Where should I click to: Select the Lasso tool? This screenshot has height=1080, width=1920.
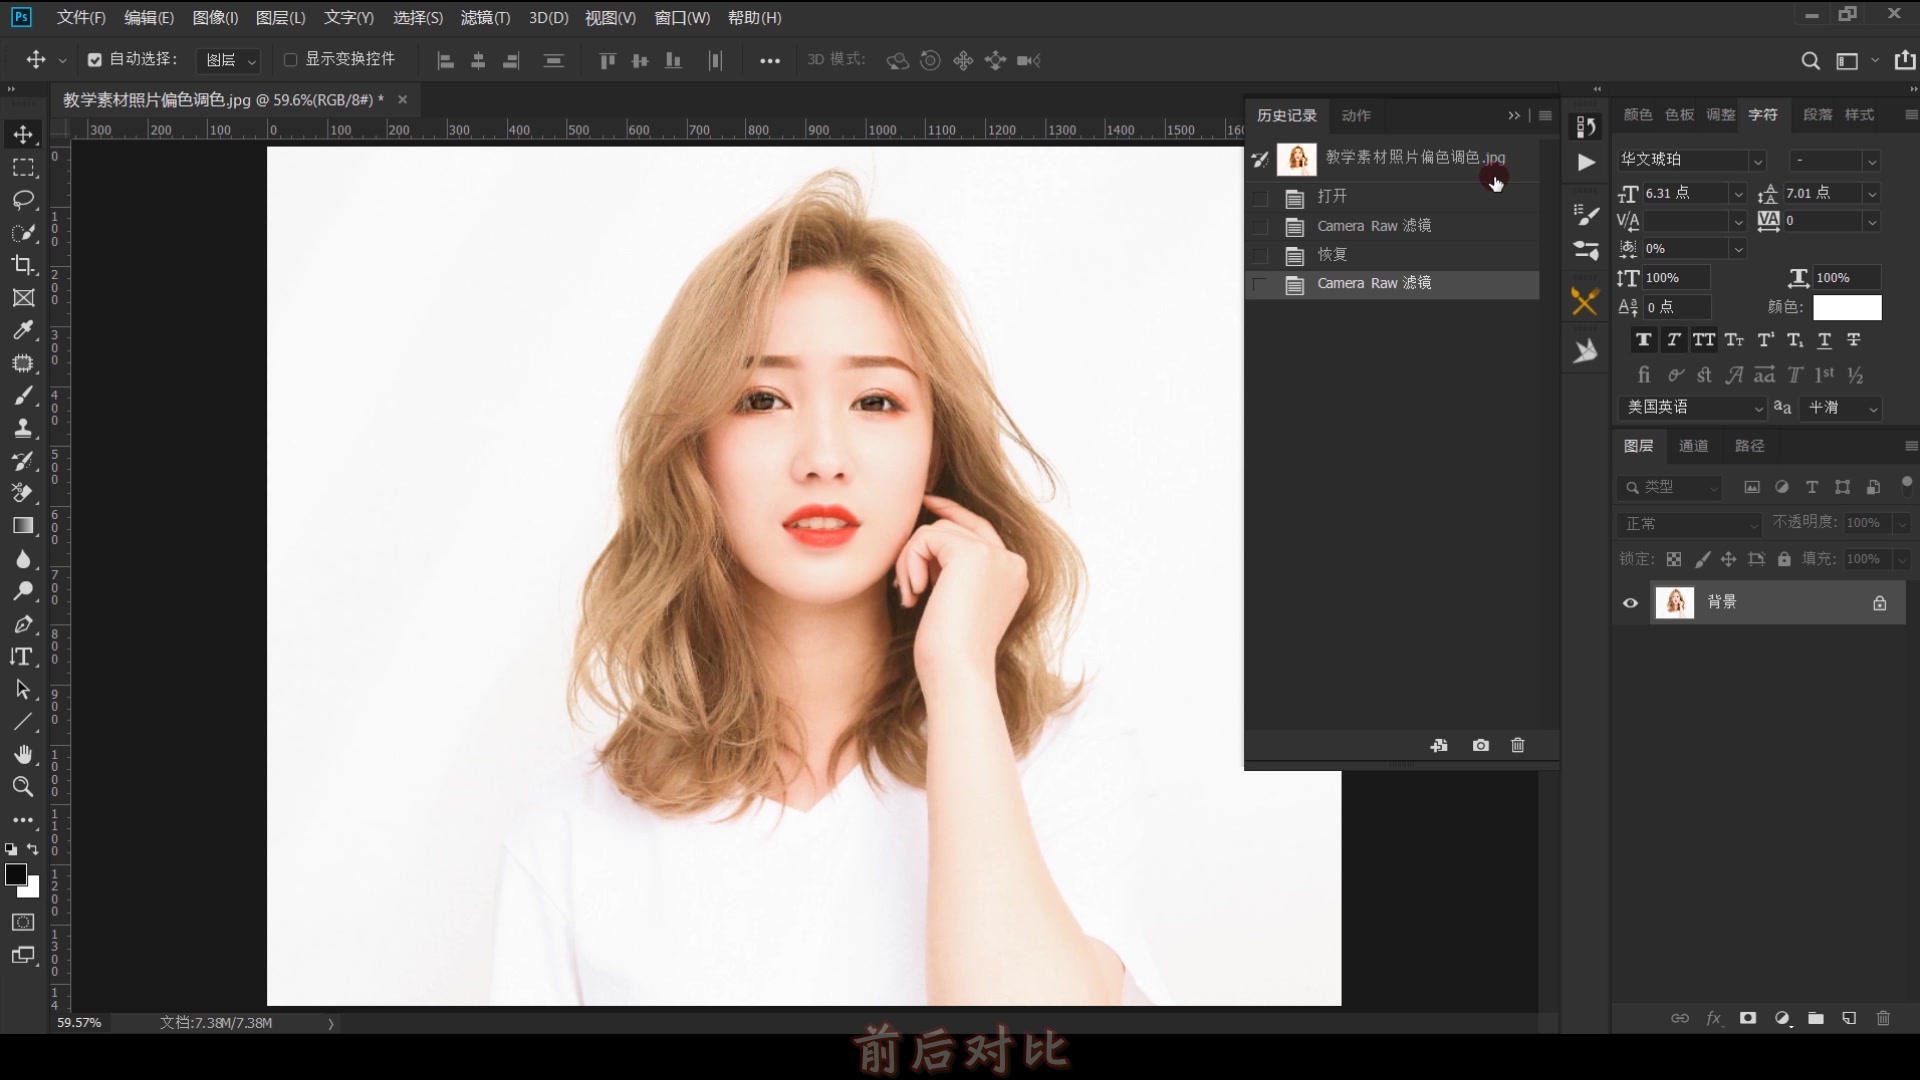[23, 200]
